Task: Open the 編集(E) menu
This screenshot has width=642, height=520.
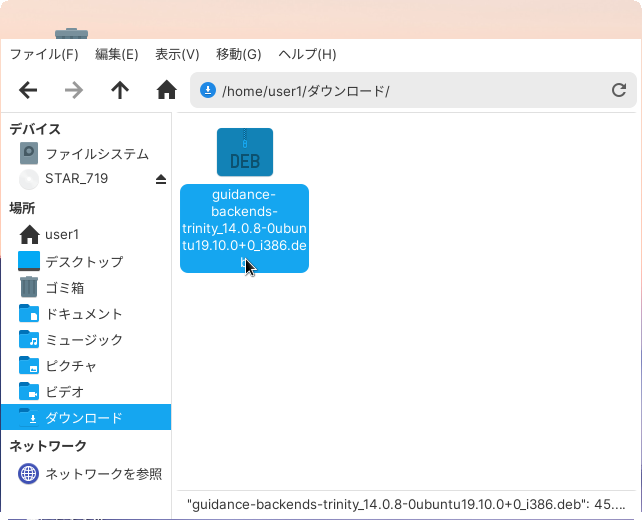Action: click(117, 54)
